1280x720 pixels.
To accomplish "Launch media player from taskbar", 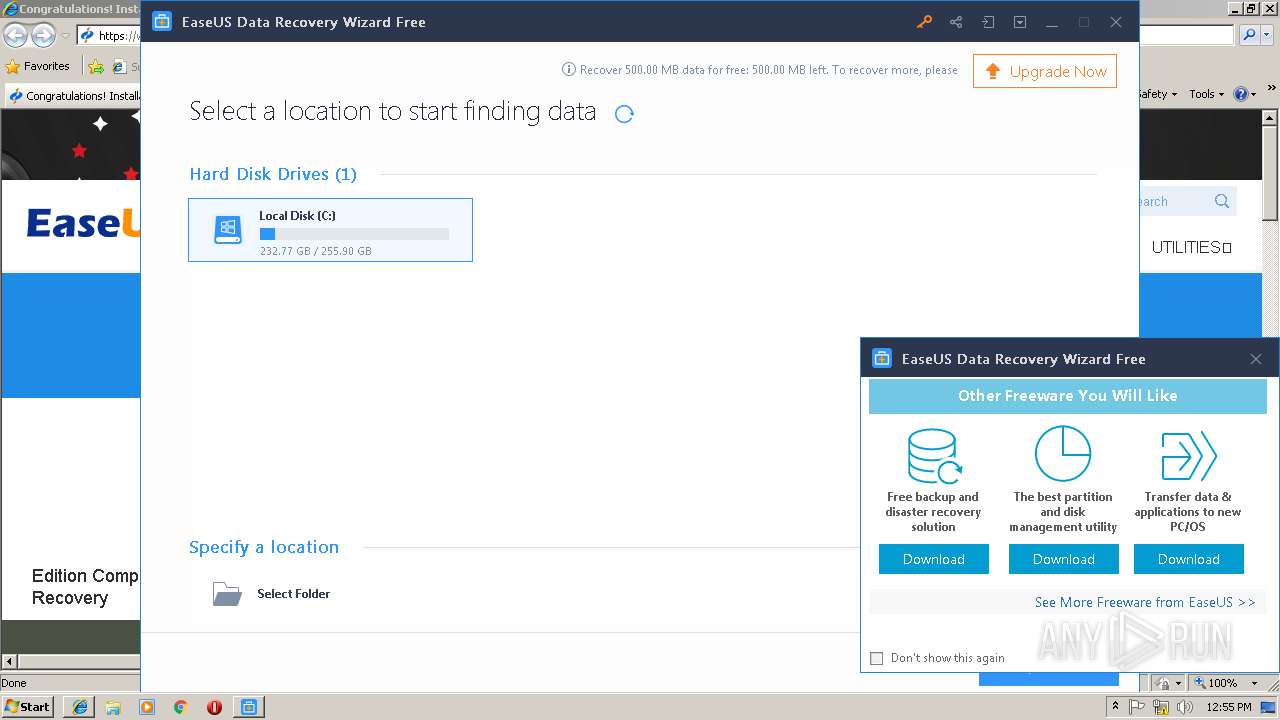I will coord(147,707).
